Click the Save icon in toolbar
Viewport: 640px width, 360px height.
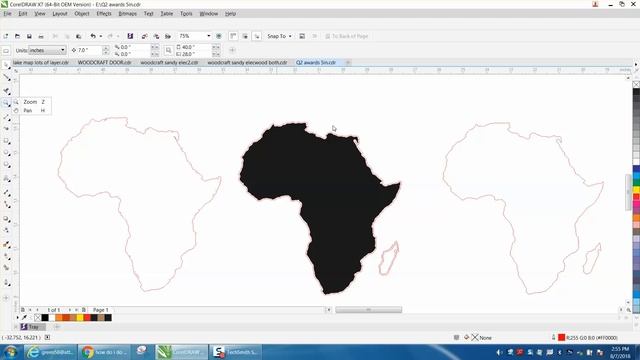[29, 36]
